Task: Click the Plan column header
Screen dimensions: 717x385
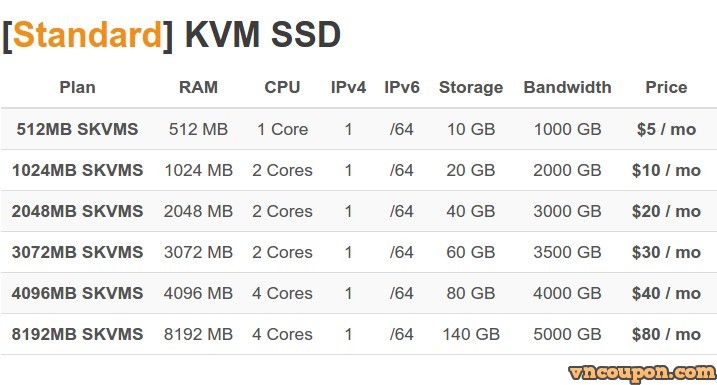Action: click(x=77, y=87)
